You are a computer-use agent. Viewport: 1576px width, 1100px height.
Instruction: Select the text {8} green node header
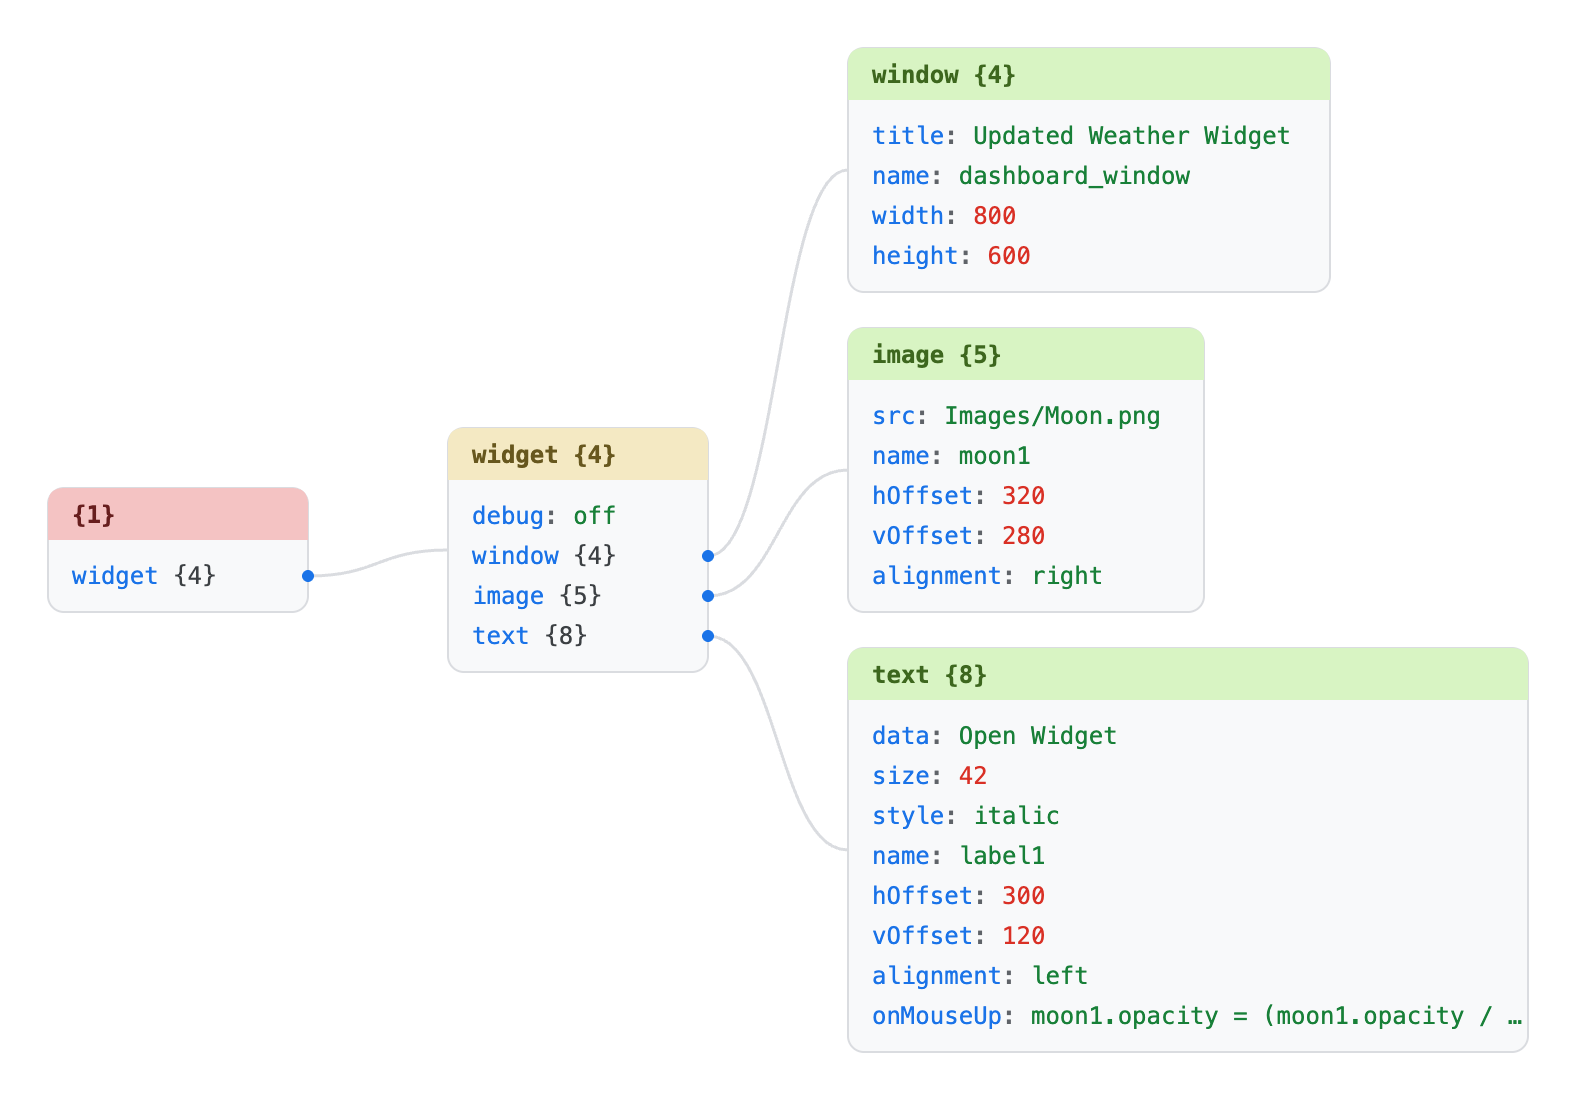pyautogui.click(x=1188, y=675)
